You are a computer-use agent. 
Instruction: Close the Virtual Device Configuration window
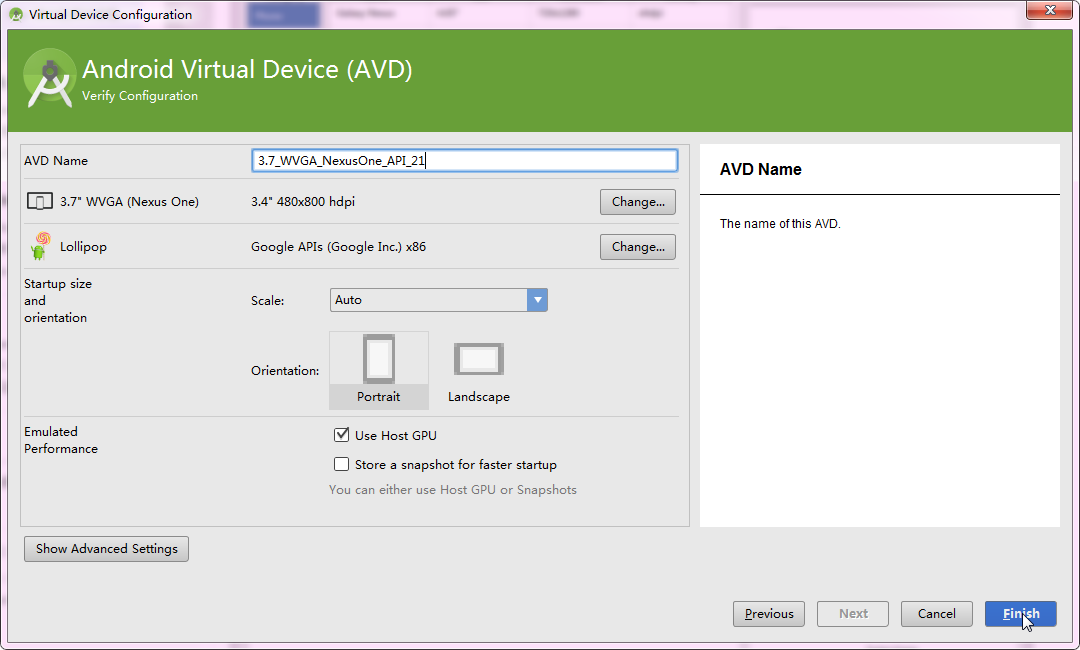[1050, 10]
